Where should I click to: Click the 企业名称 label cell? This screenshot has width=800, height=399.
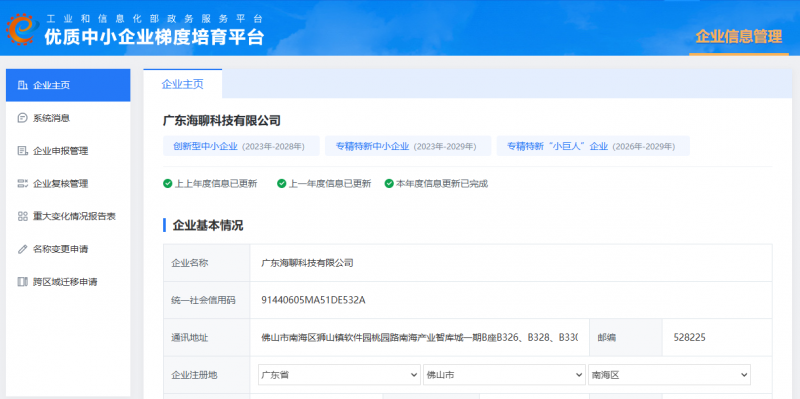[207, 263]
